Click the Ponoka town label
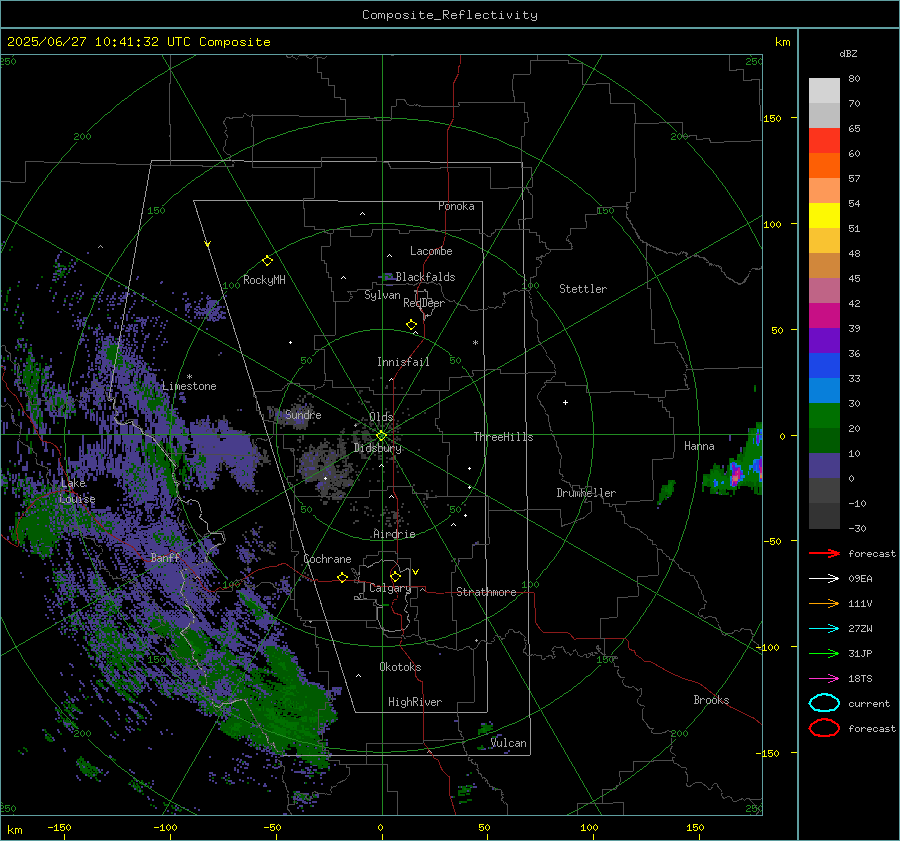 pos(456,206)
